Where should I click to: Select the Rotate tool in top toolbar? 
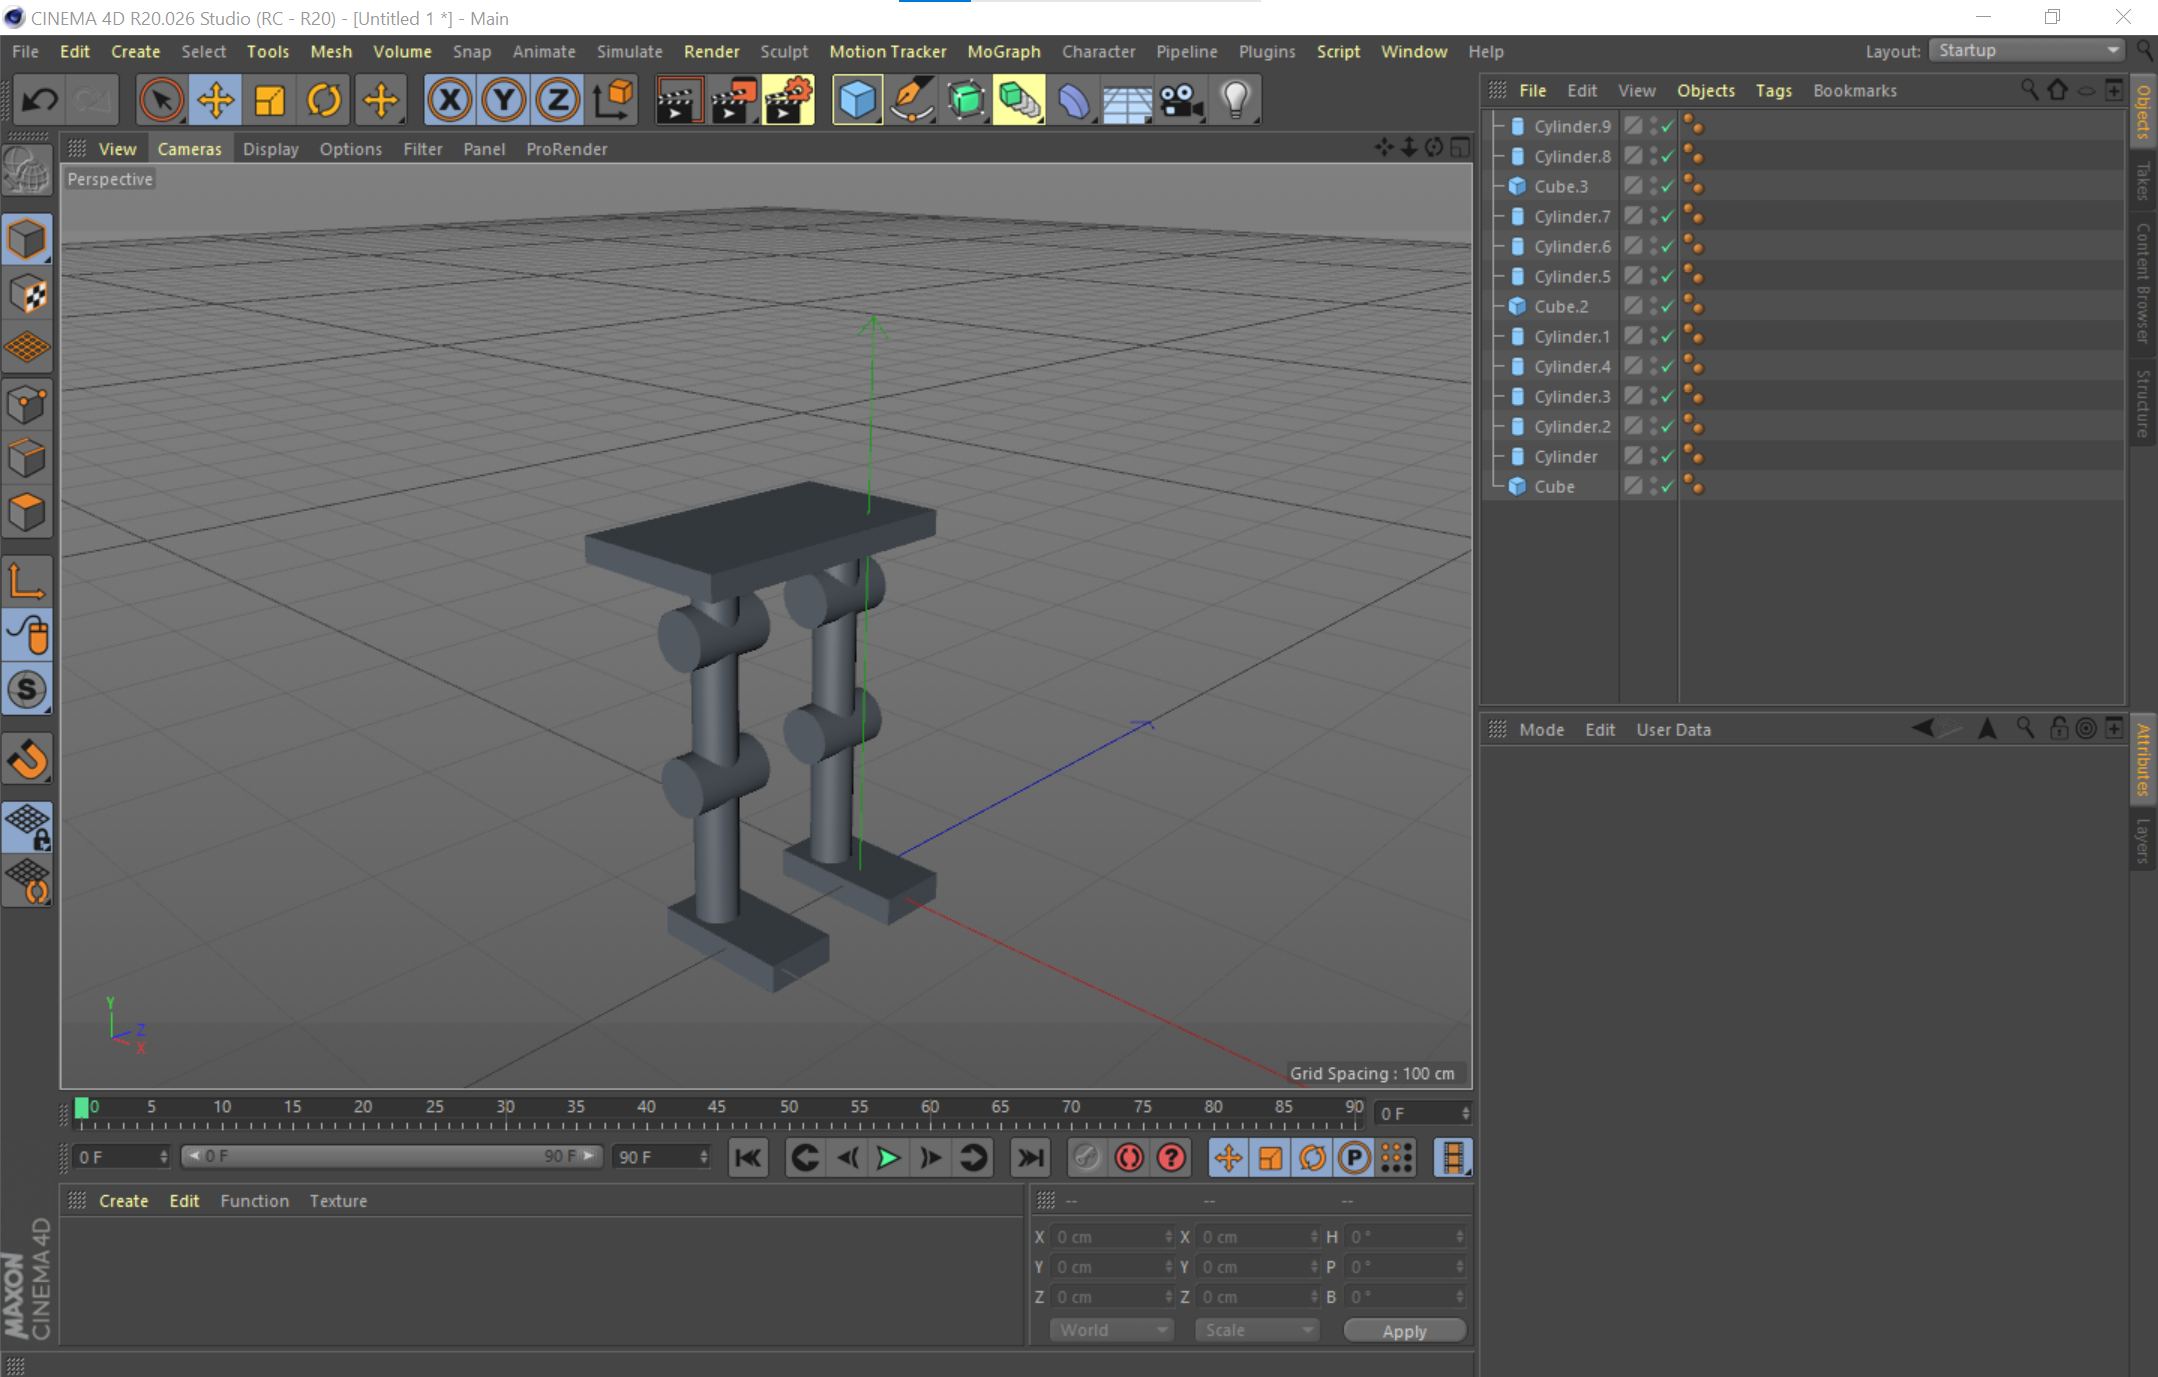coord(324,100)
